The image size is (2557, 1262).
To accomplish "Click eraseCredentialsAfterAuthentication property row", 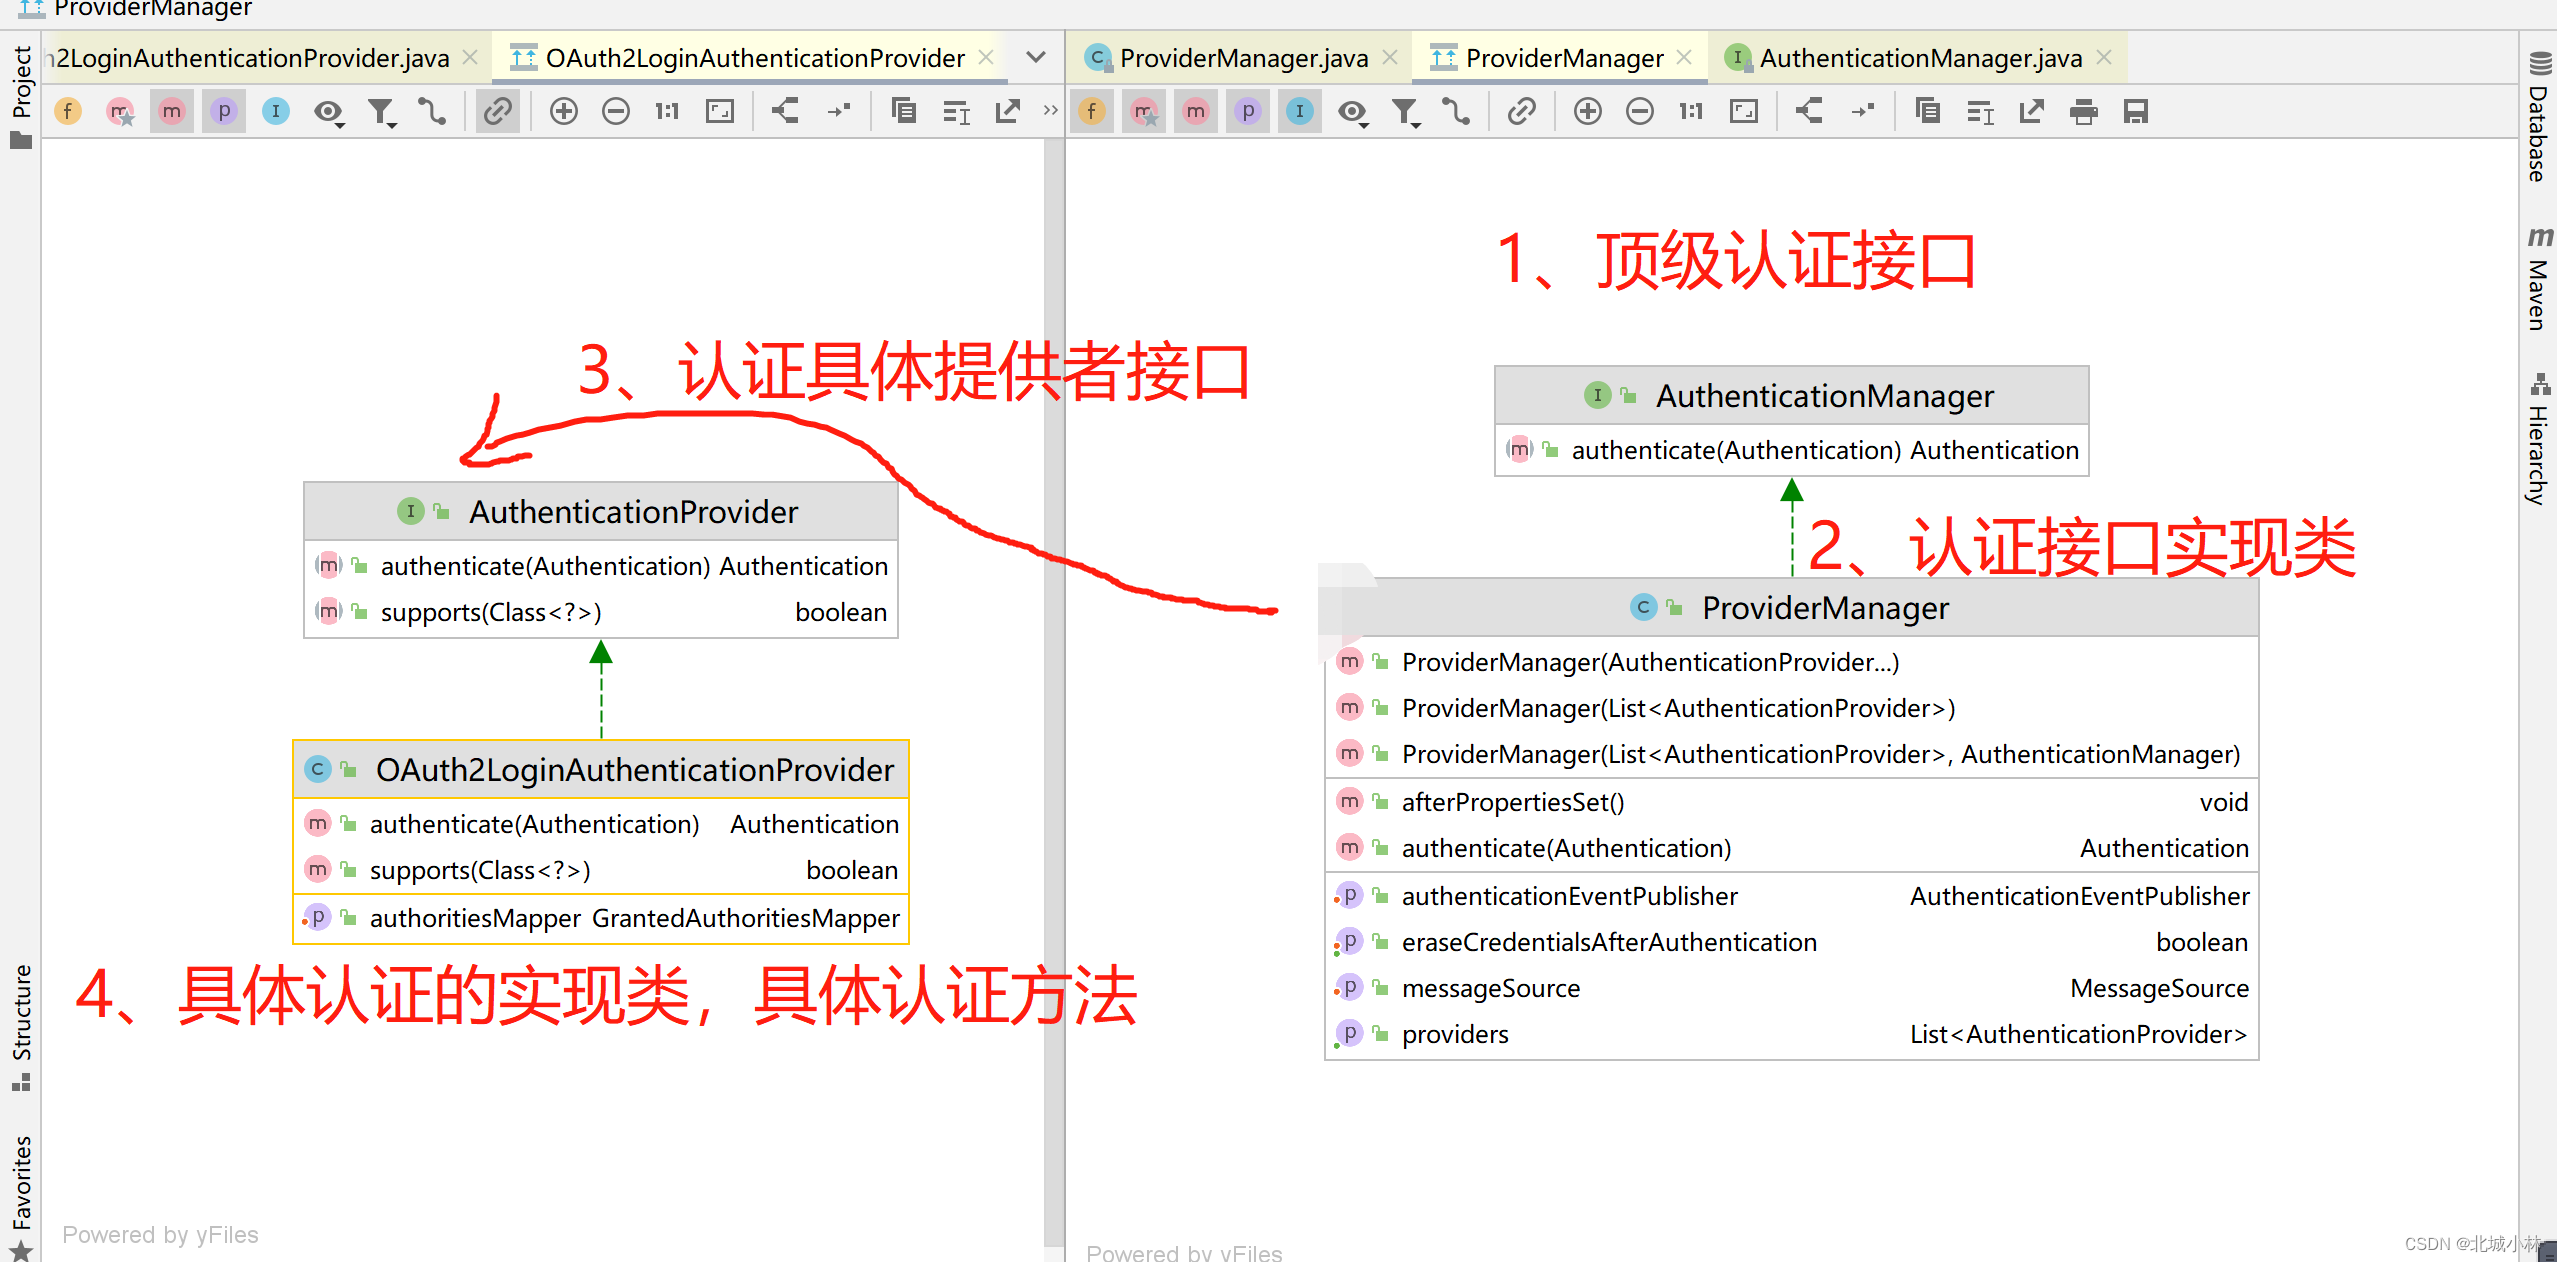I will pyautogui.click(x=1791, y=942).
